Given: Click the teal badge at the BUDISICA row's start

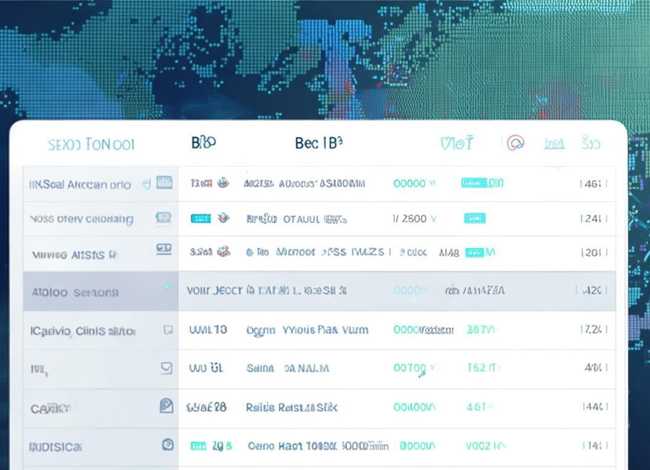Looking at the screenshot, I should (198, 446).
